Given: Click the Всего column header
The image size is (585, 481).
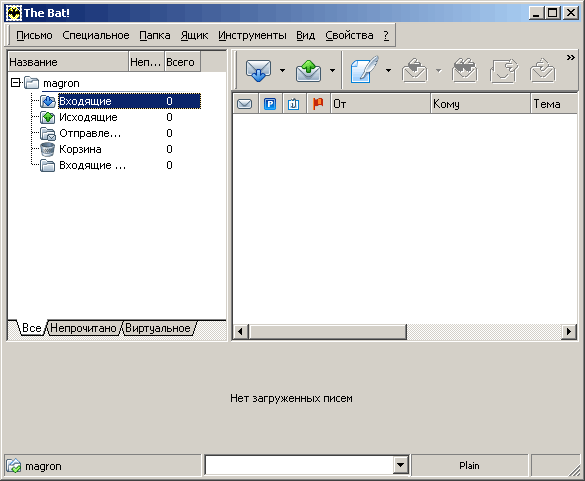Looking at the screenshot, I should (x=182, y=62).
